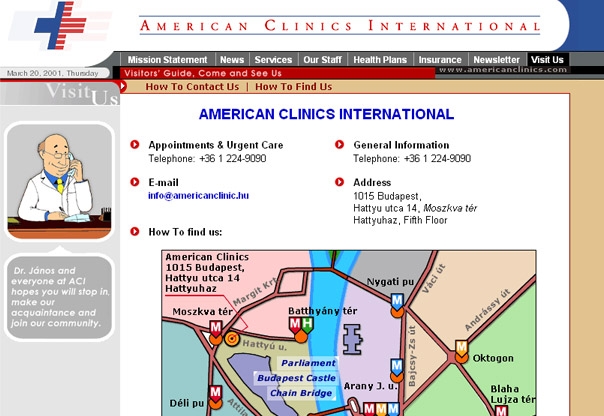Open Our Staff page
The image size is (604, 416).
point(322,60)
